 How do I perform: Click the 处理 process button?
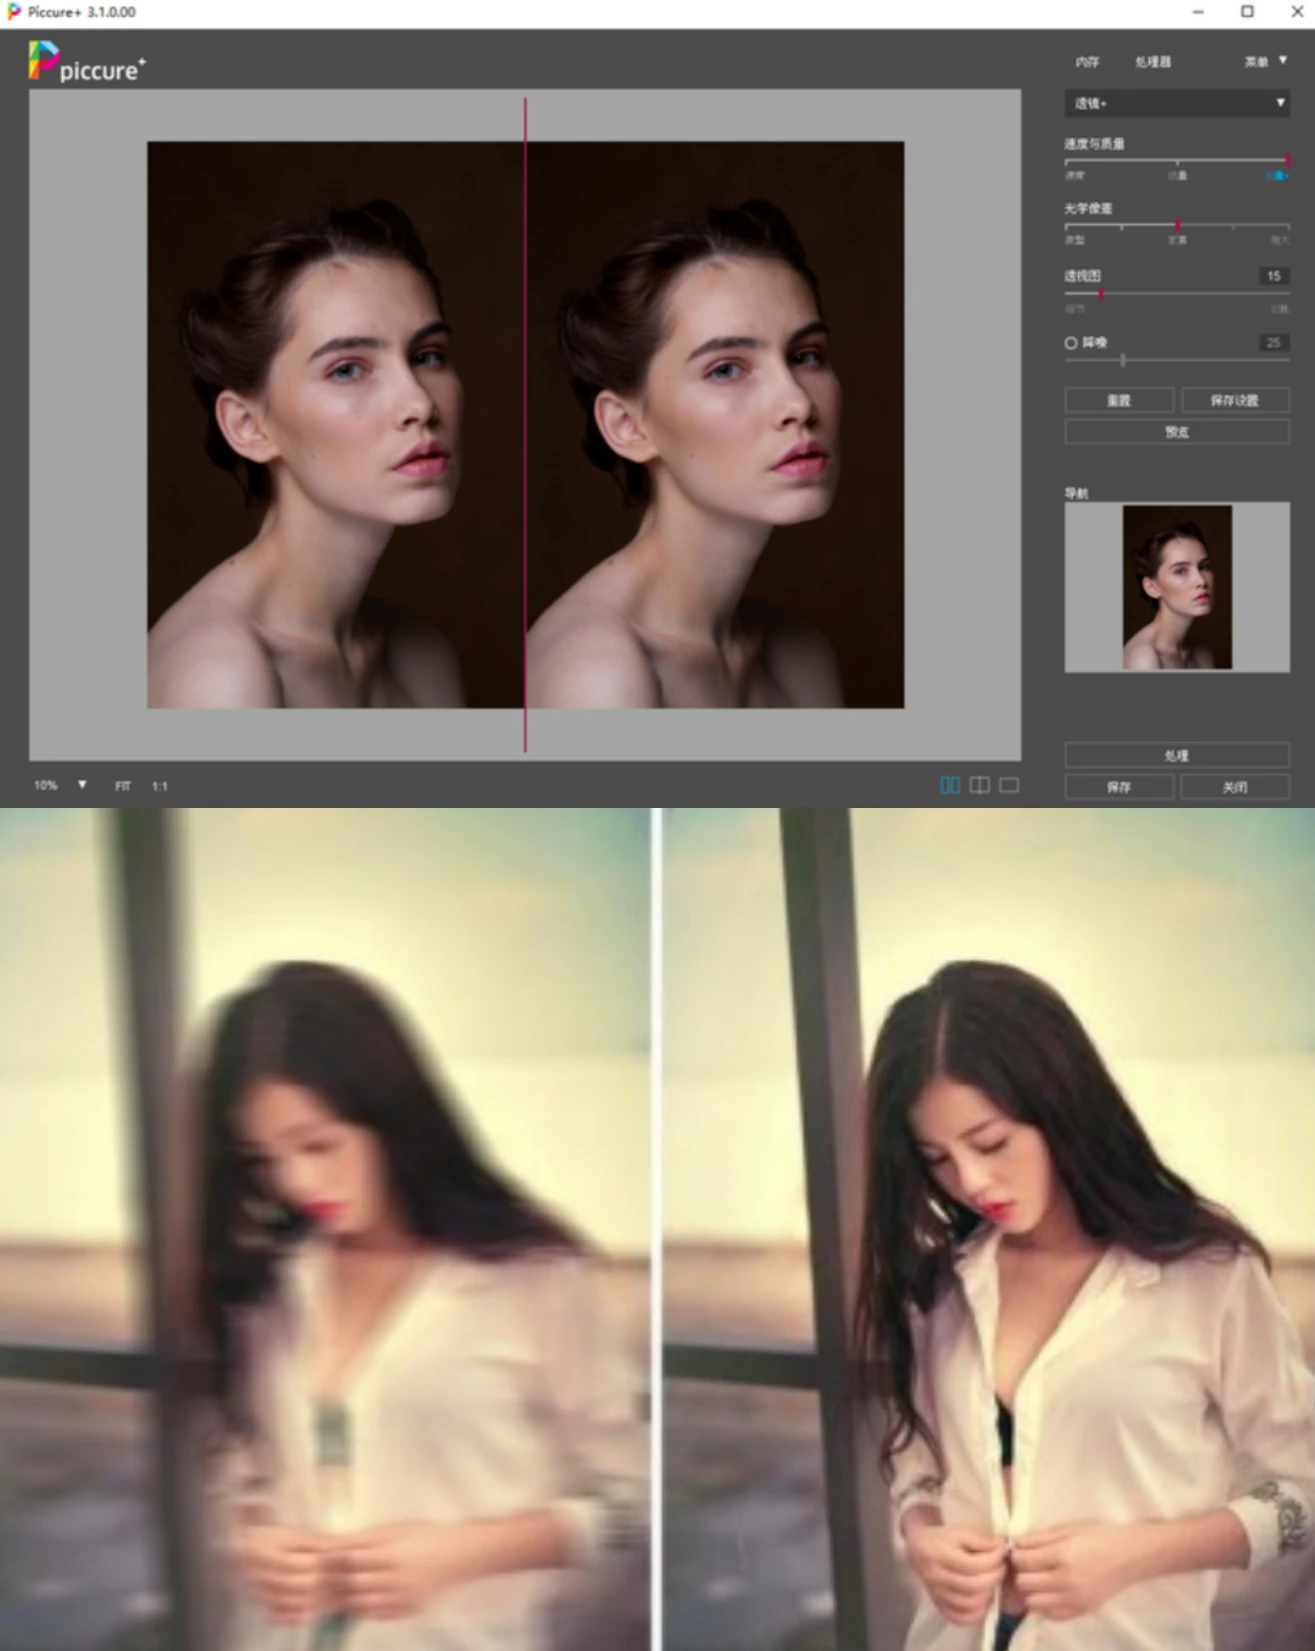tap(1176, 756)
